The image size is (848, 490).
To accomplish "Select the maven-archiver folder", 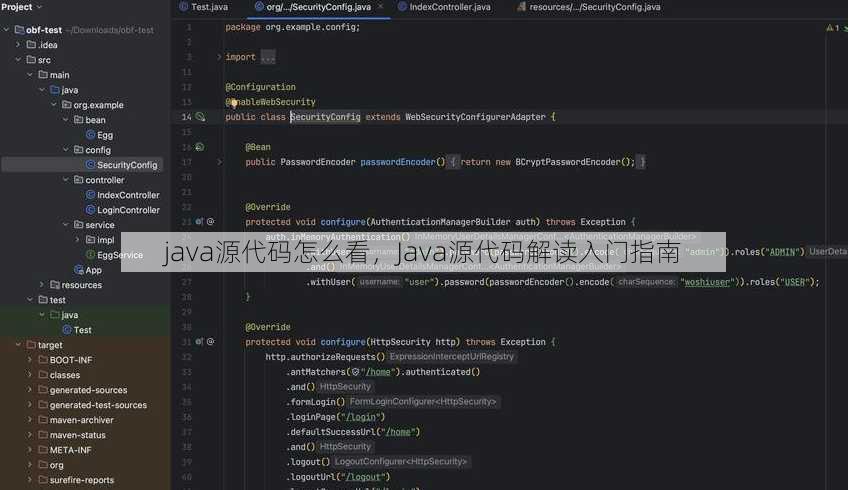I will point(81,420).
